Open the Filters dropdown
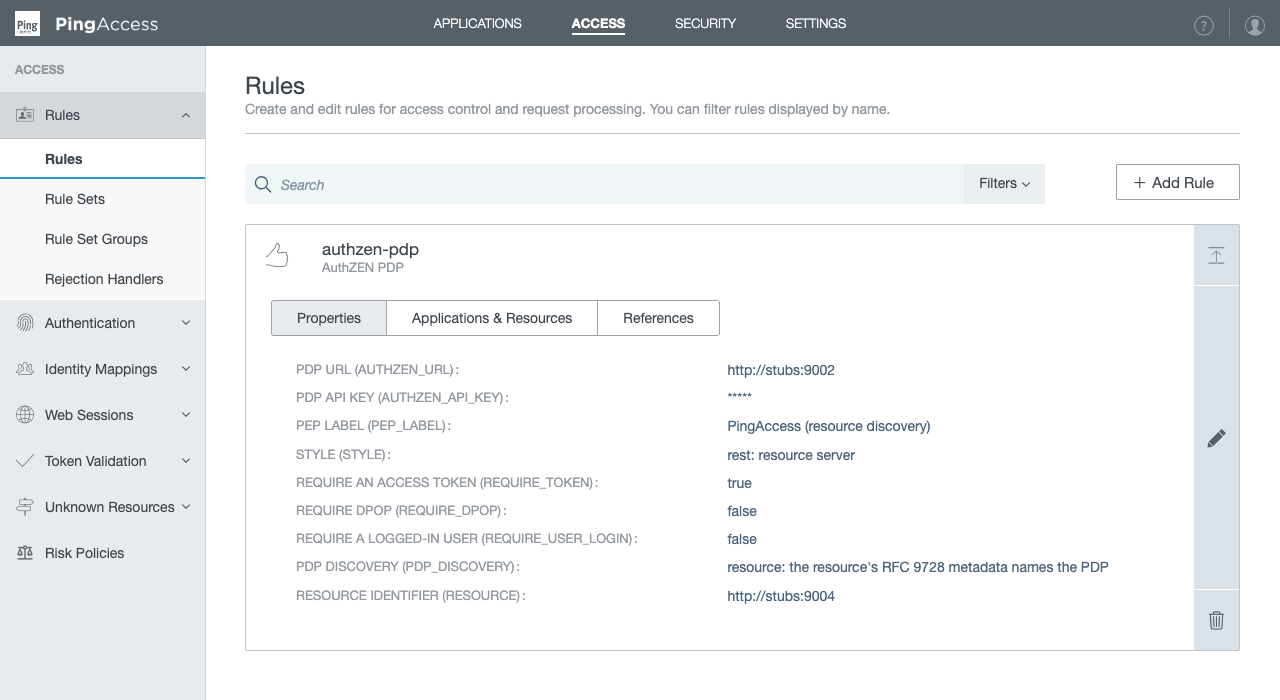The height and width of the screenshot is (700, 1280). click(x=1004, y=184)
